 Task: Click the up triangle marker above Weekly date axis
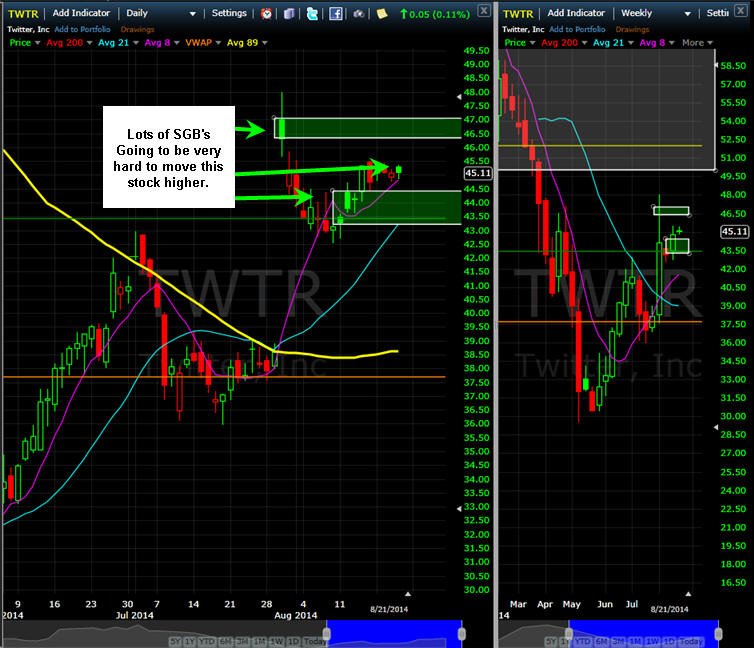[688, 595]
